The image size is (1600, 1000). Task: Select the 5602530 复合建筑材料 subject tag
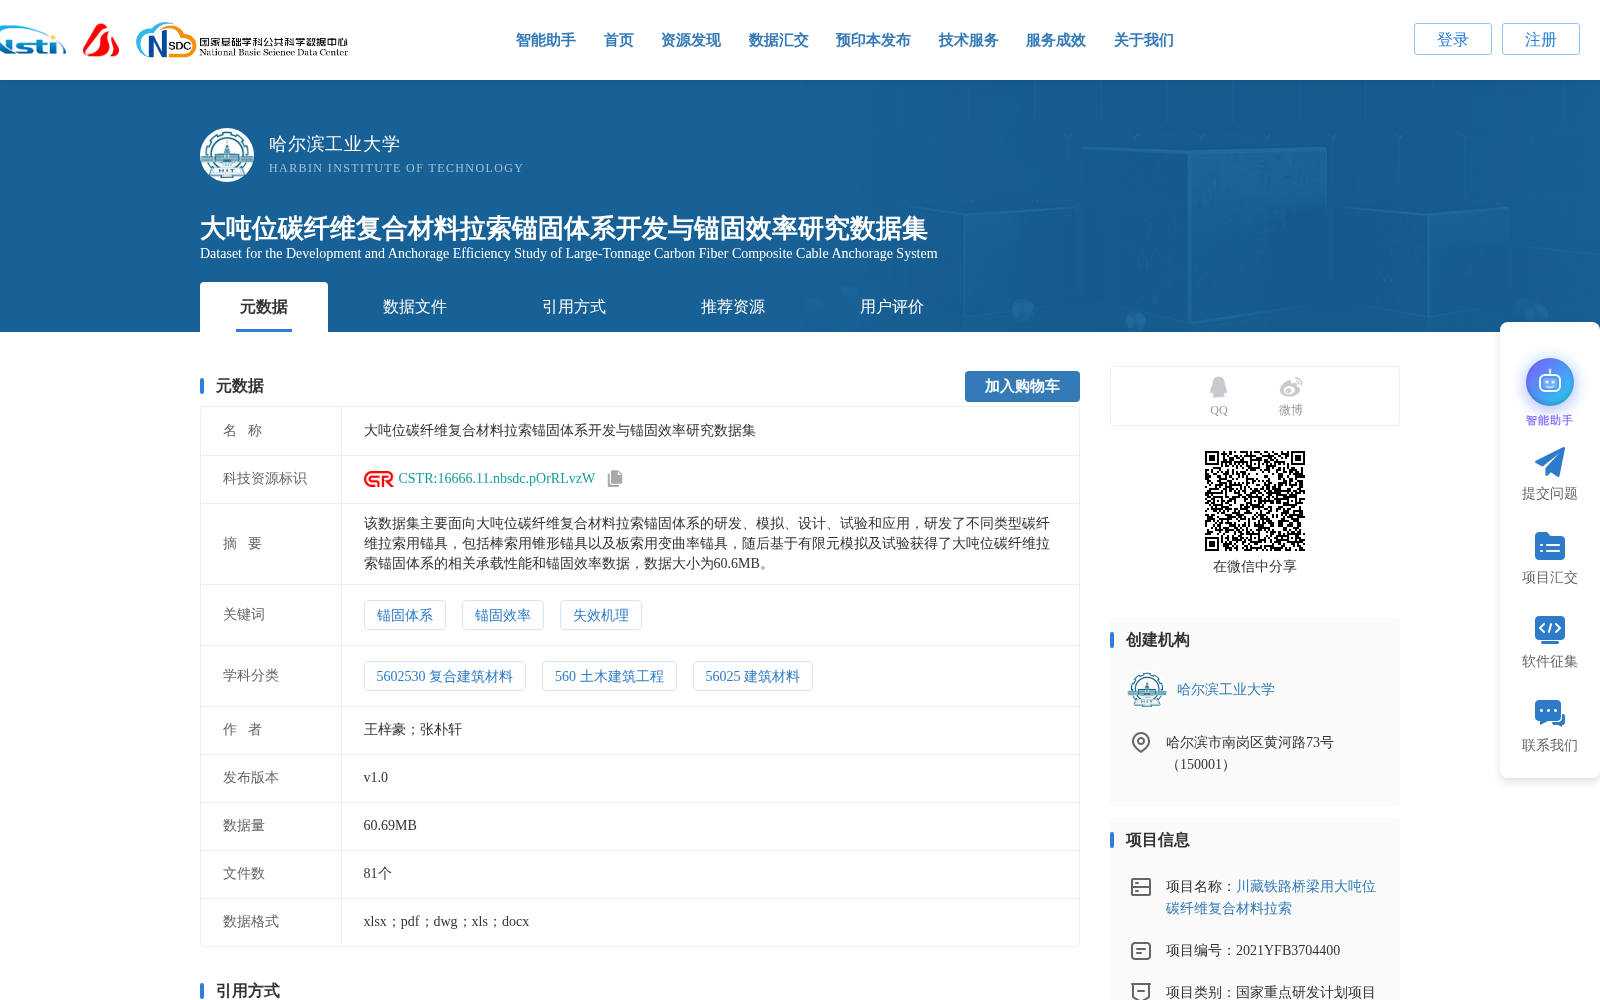(x=445, y=676)
